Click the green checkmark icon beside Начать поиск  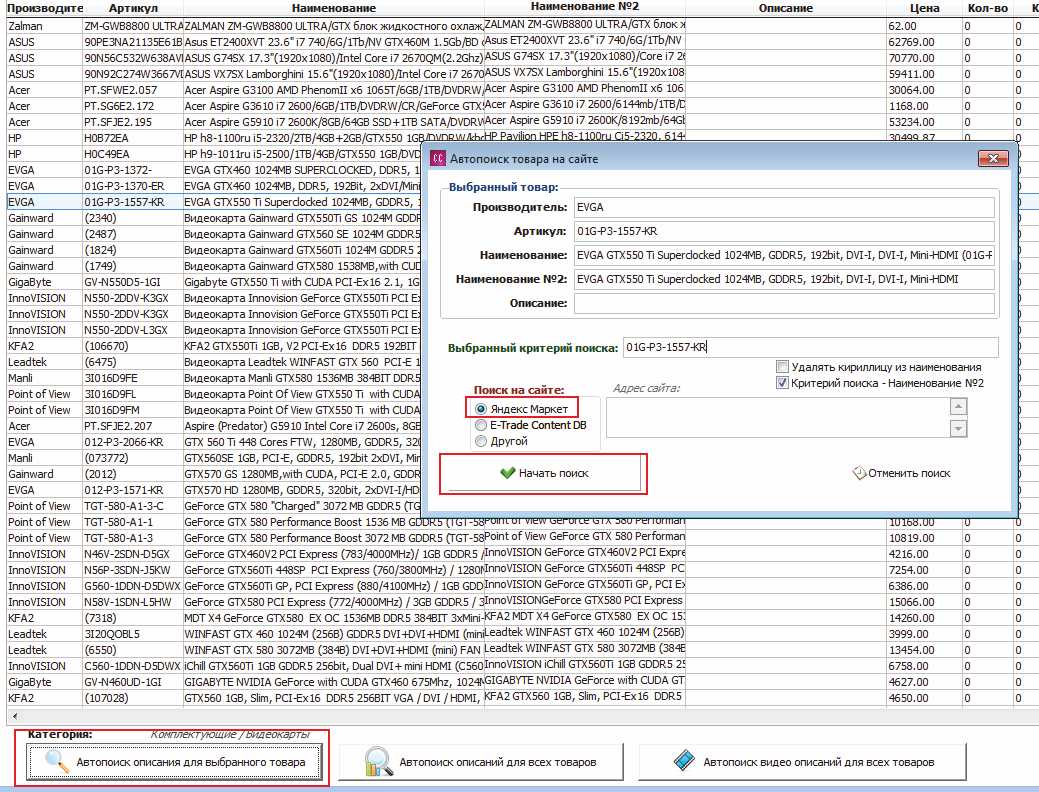[x=508, y=473]
